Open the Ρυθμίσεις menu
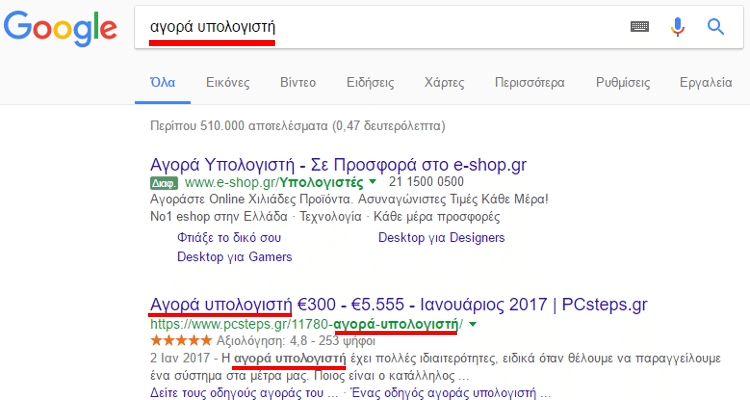 623,82
